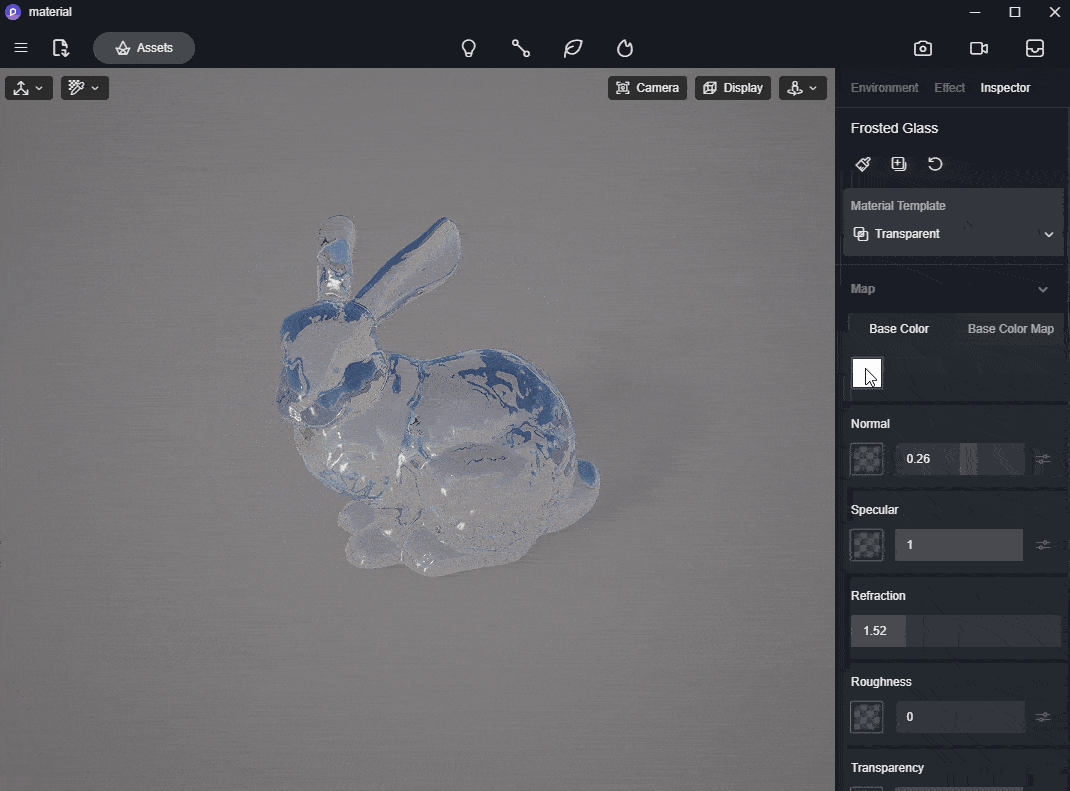Open the Material Template Transparent dropdown
This screenshot has height=791, width=1070.
point(953,234)
